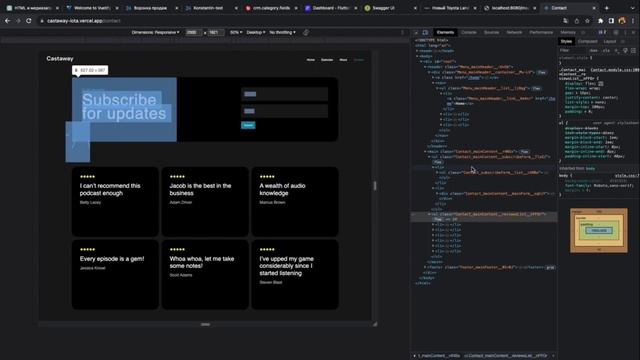
Task: Switch to the Memory tab
Action: click(568, 32)
